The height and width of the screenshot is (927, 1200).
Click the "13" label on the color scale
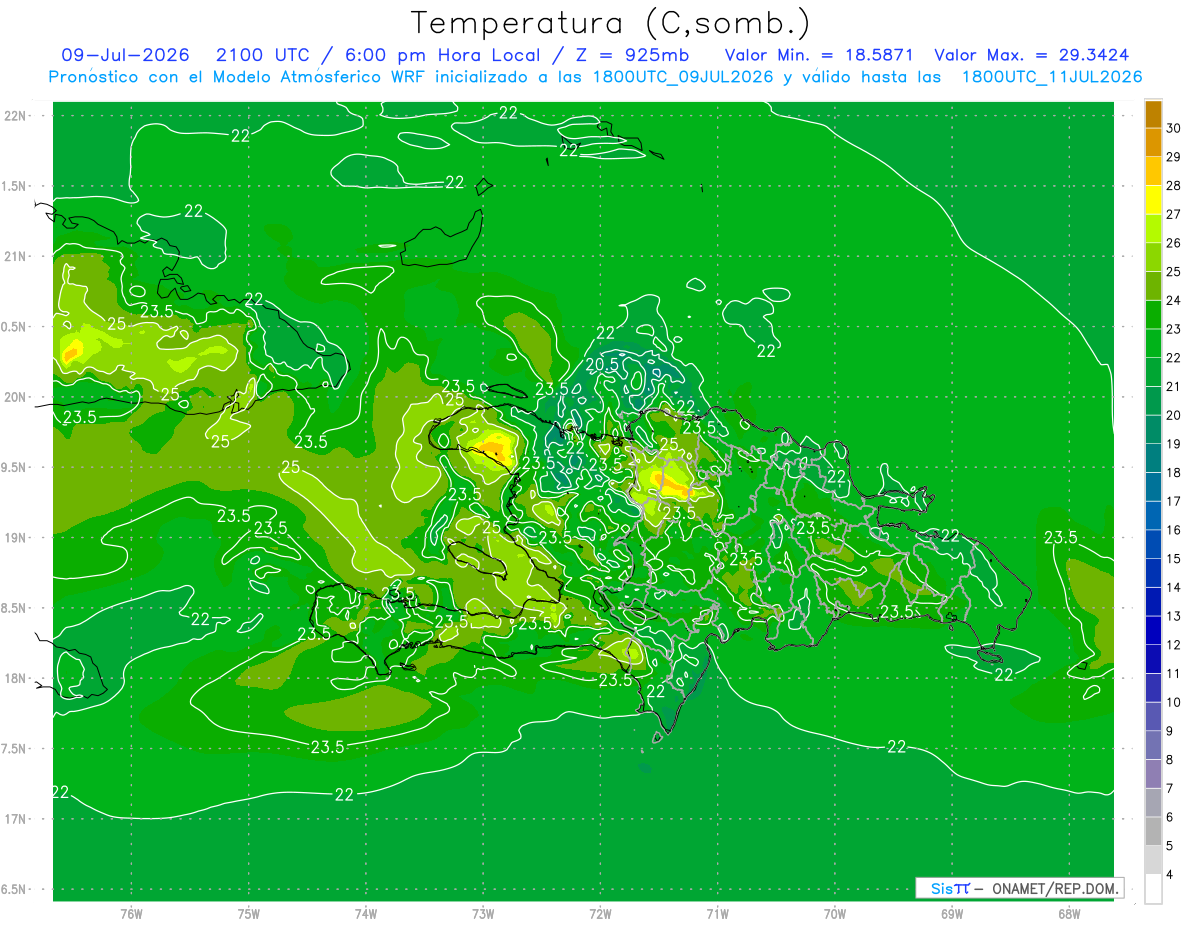1173,616
